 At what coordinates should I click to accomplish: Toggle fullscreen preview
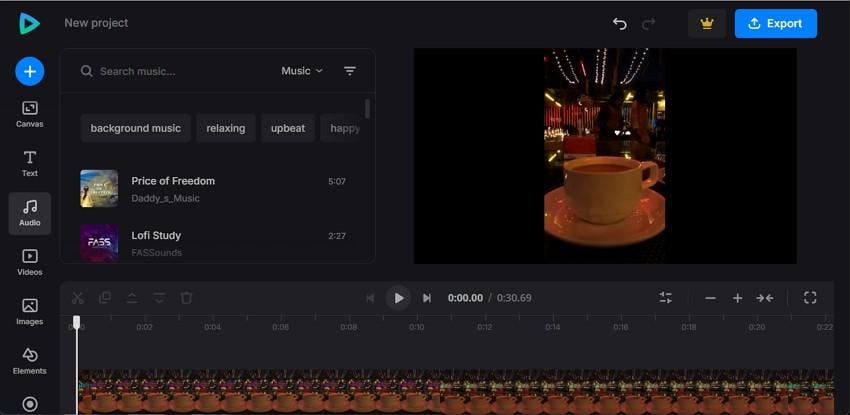coord(810,297)
